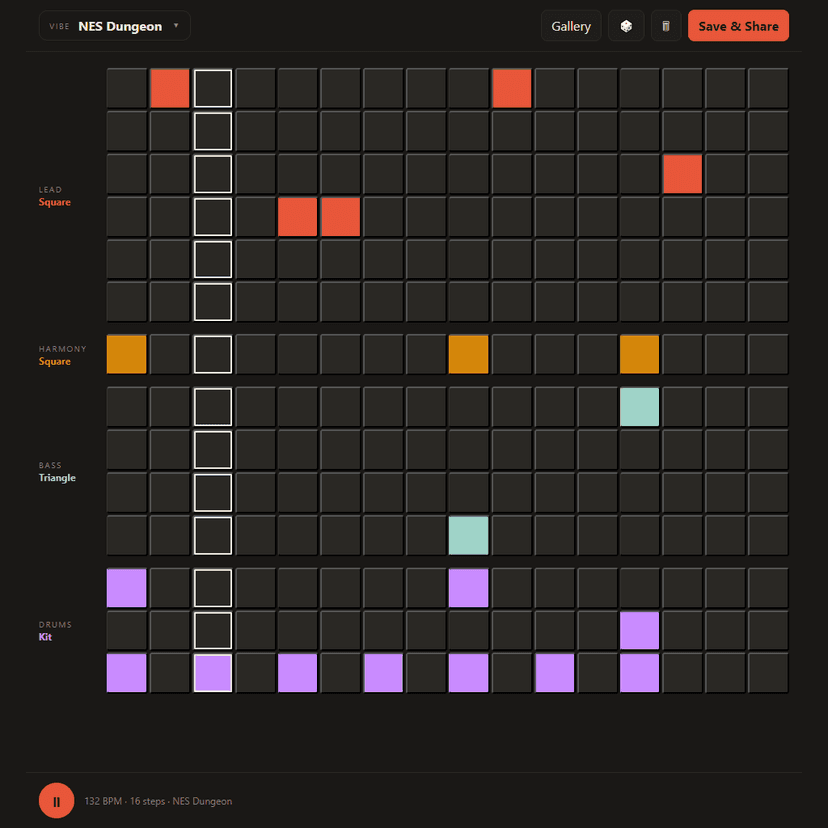Screen dimensions: 828x828
Task: Click the Lead Square instrument label
Action: tap(55, 202)
